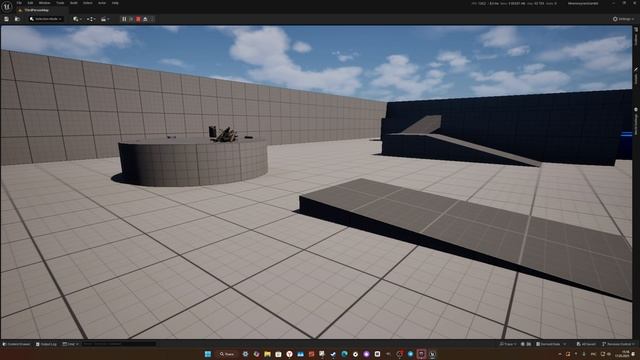Open the Tools menu
The height and width of the screenshot is (360, 640).
point(60,3)
